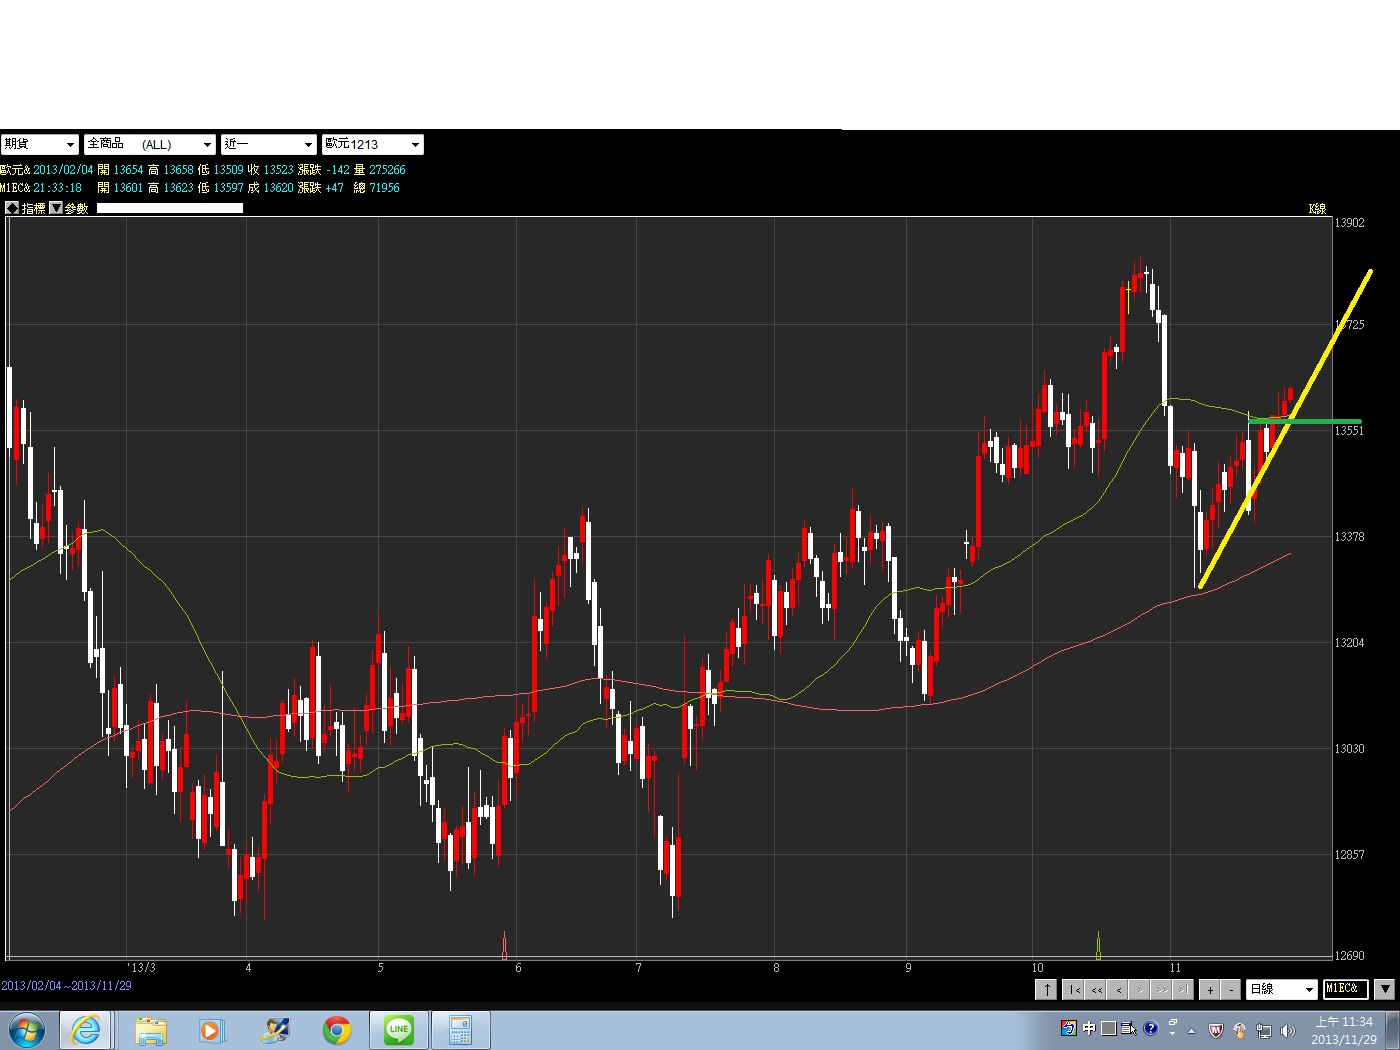Viewport: 1400px width, 1050px height.
Task: Open the LINE app taskbar icon
Action: click(x=399, y=1030)
